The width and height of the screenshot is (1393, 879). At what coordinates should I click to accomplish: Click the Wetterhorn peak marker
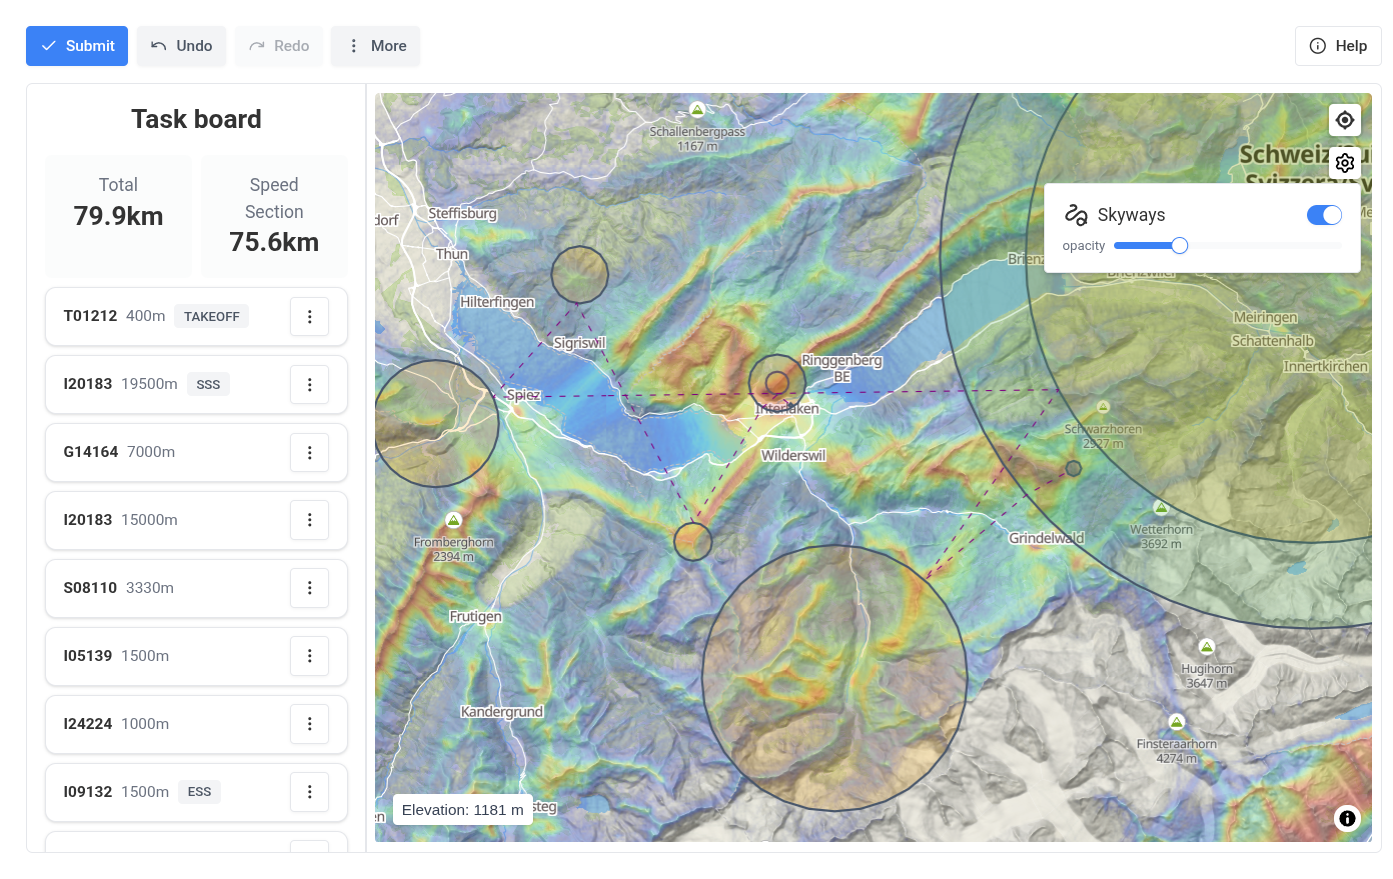coord(1160,508)
